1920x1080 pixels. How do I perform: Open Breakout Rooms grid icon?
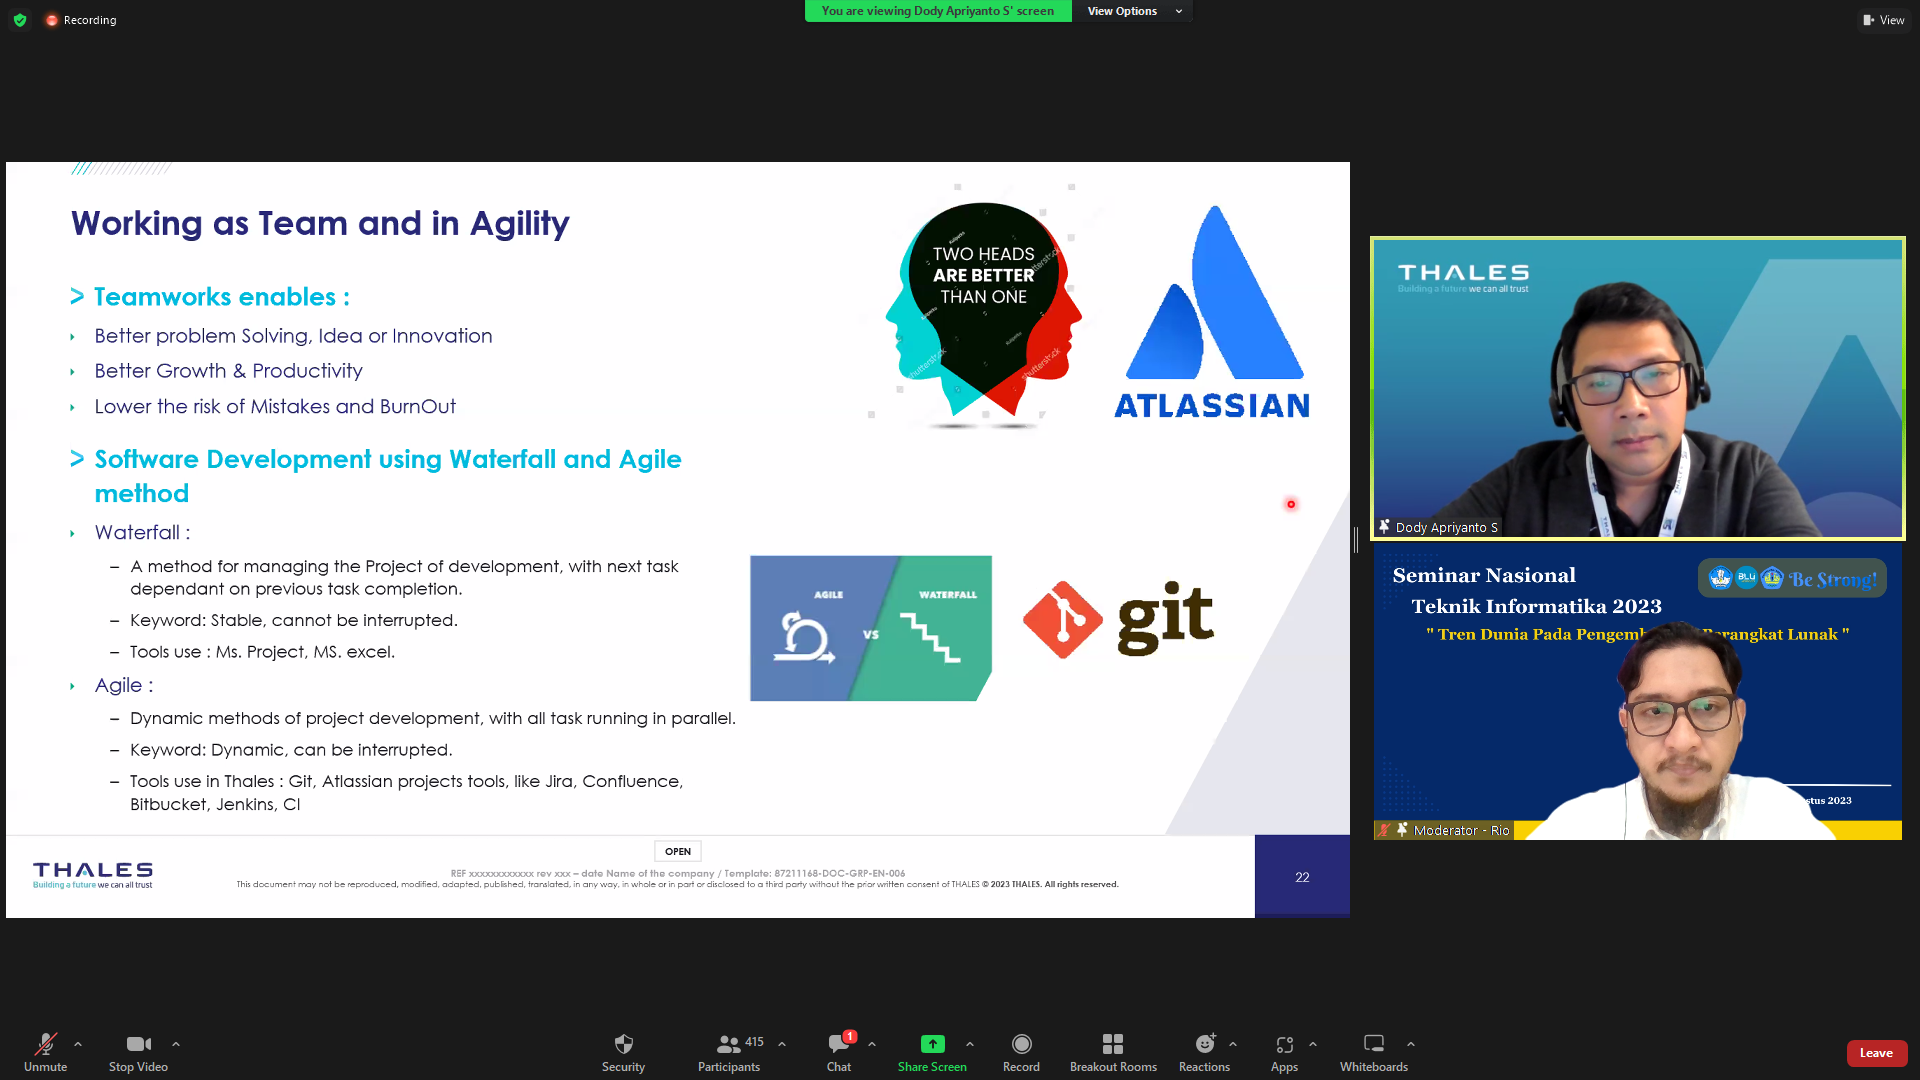1113,1044
